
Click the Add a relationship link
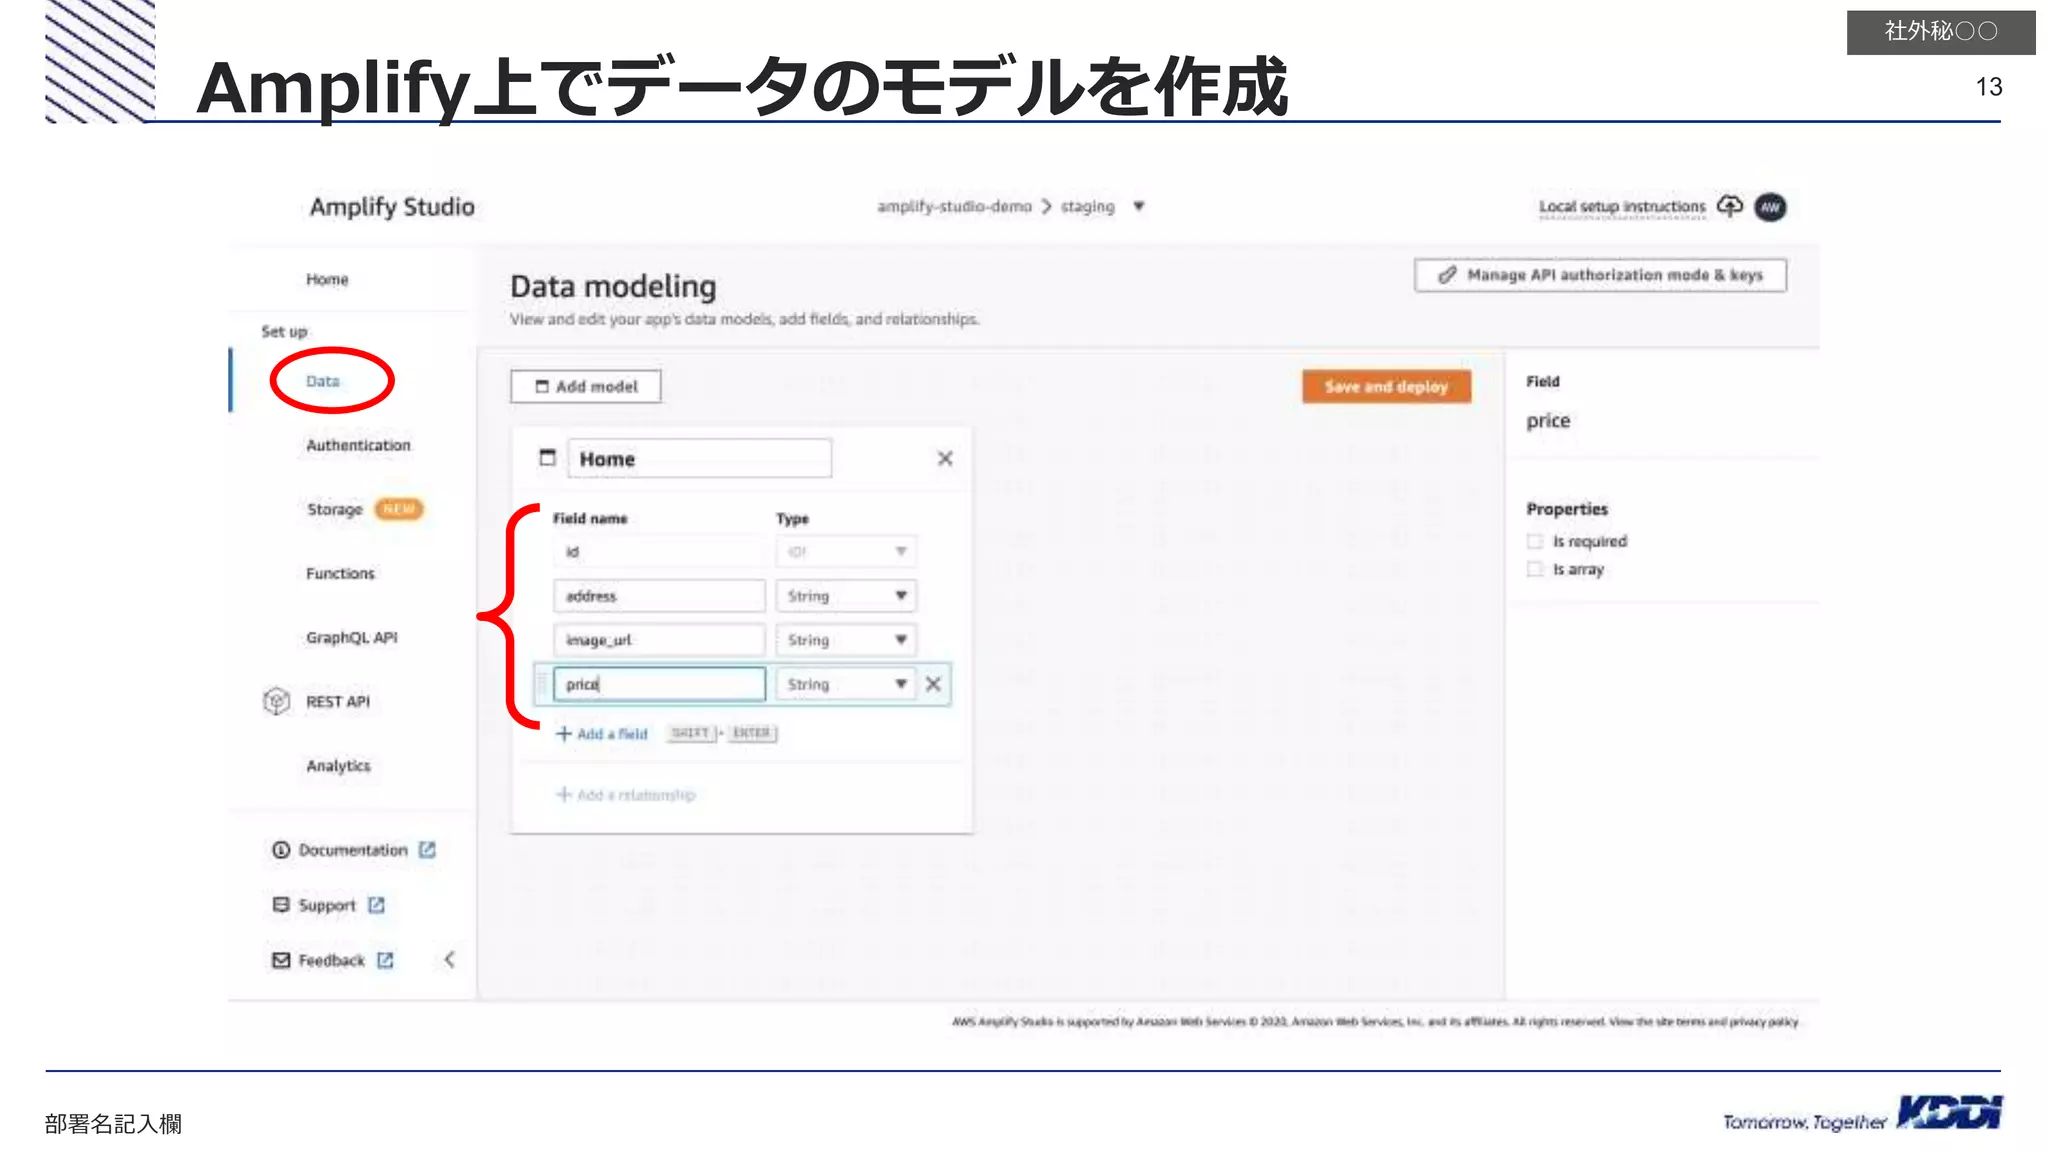[636, 795]
